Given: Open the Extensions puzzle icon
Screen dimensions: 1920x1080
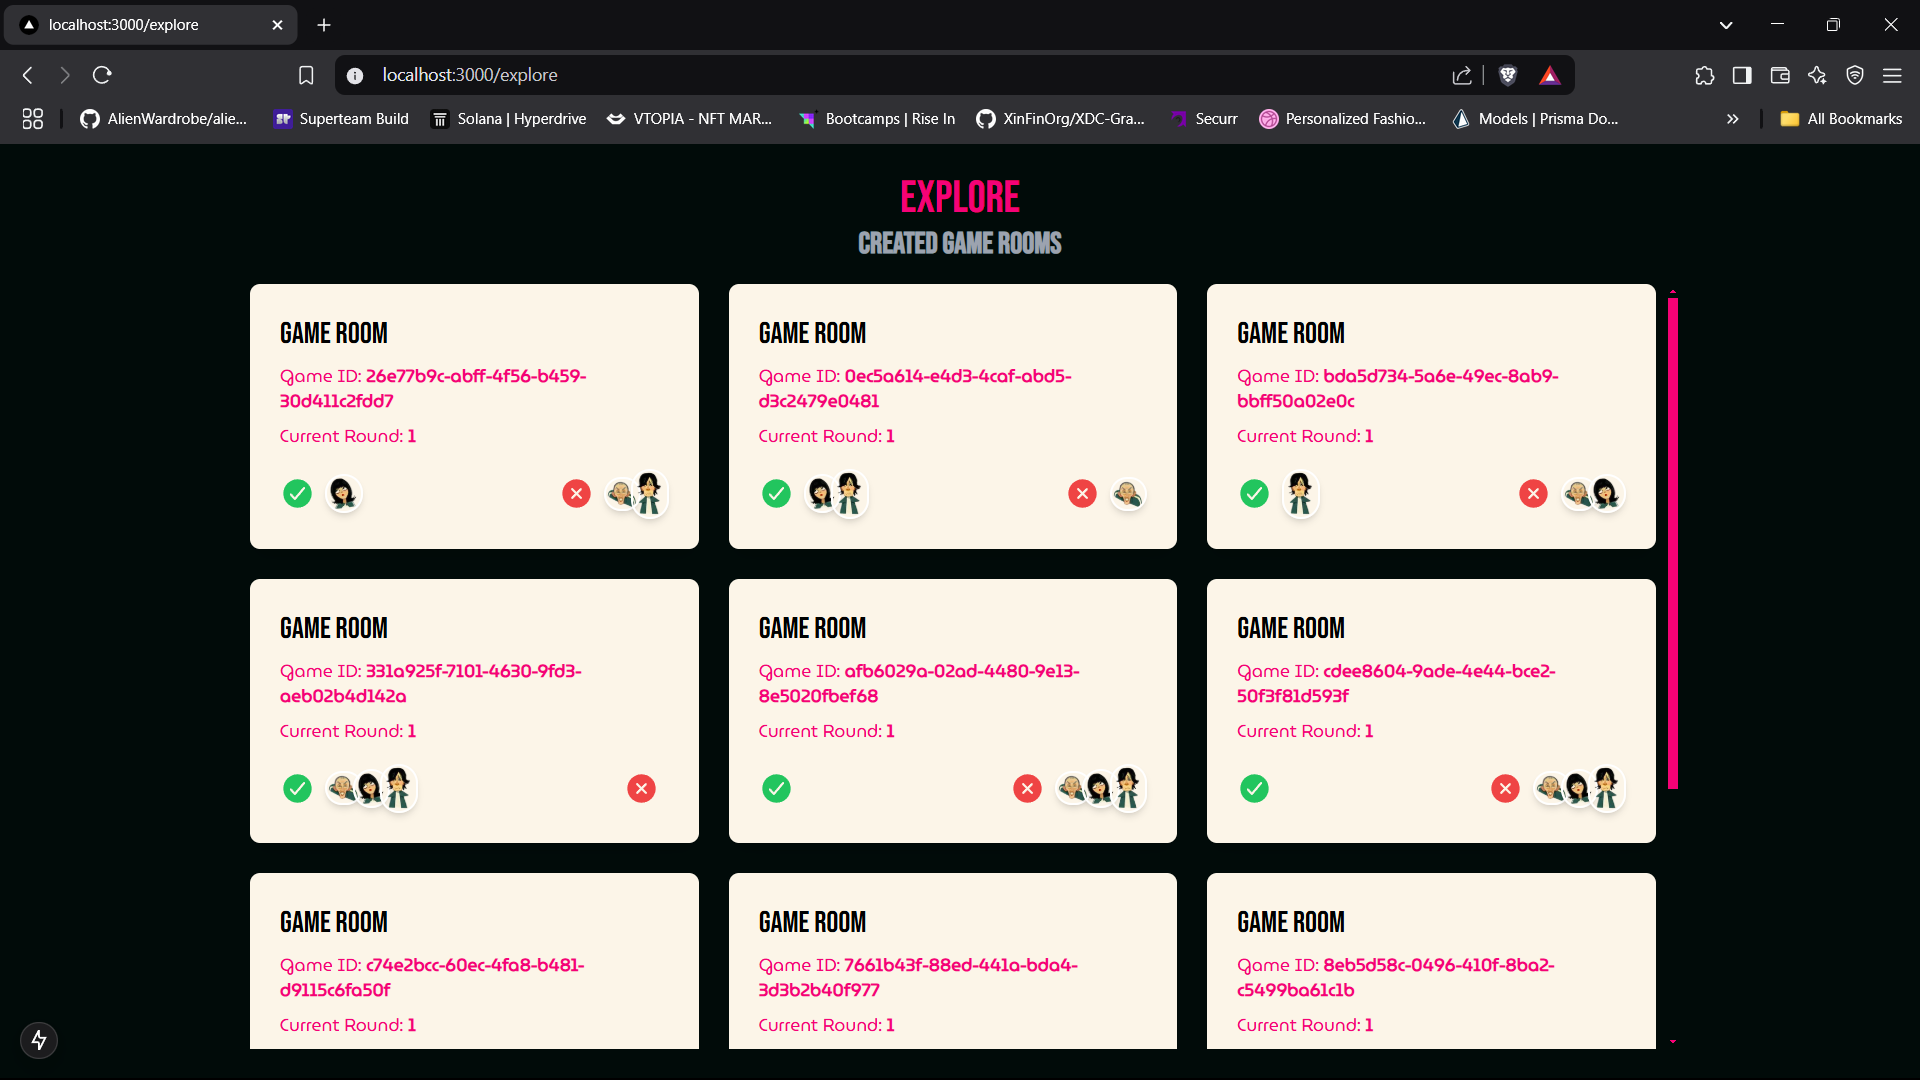Looking at the screenshot, I should pyautogui.click(x=1704, y=75).
